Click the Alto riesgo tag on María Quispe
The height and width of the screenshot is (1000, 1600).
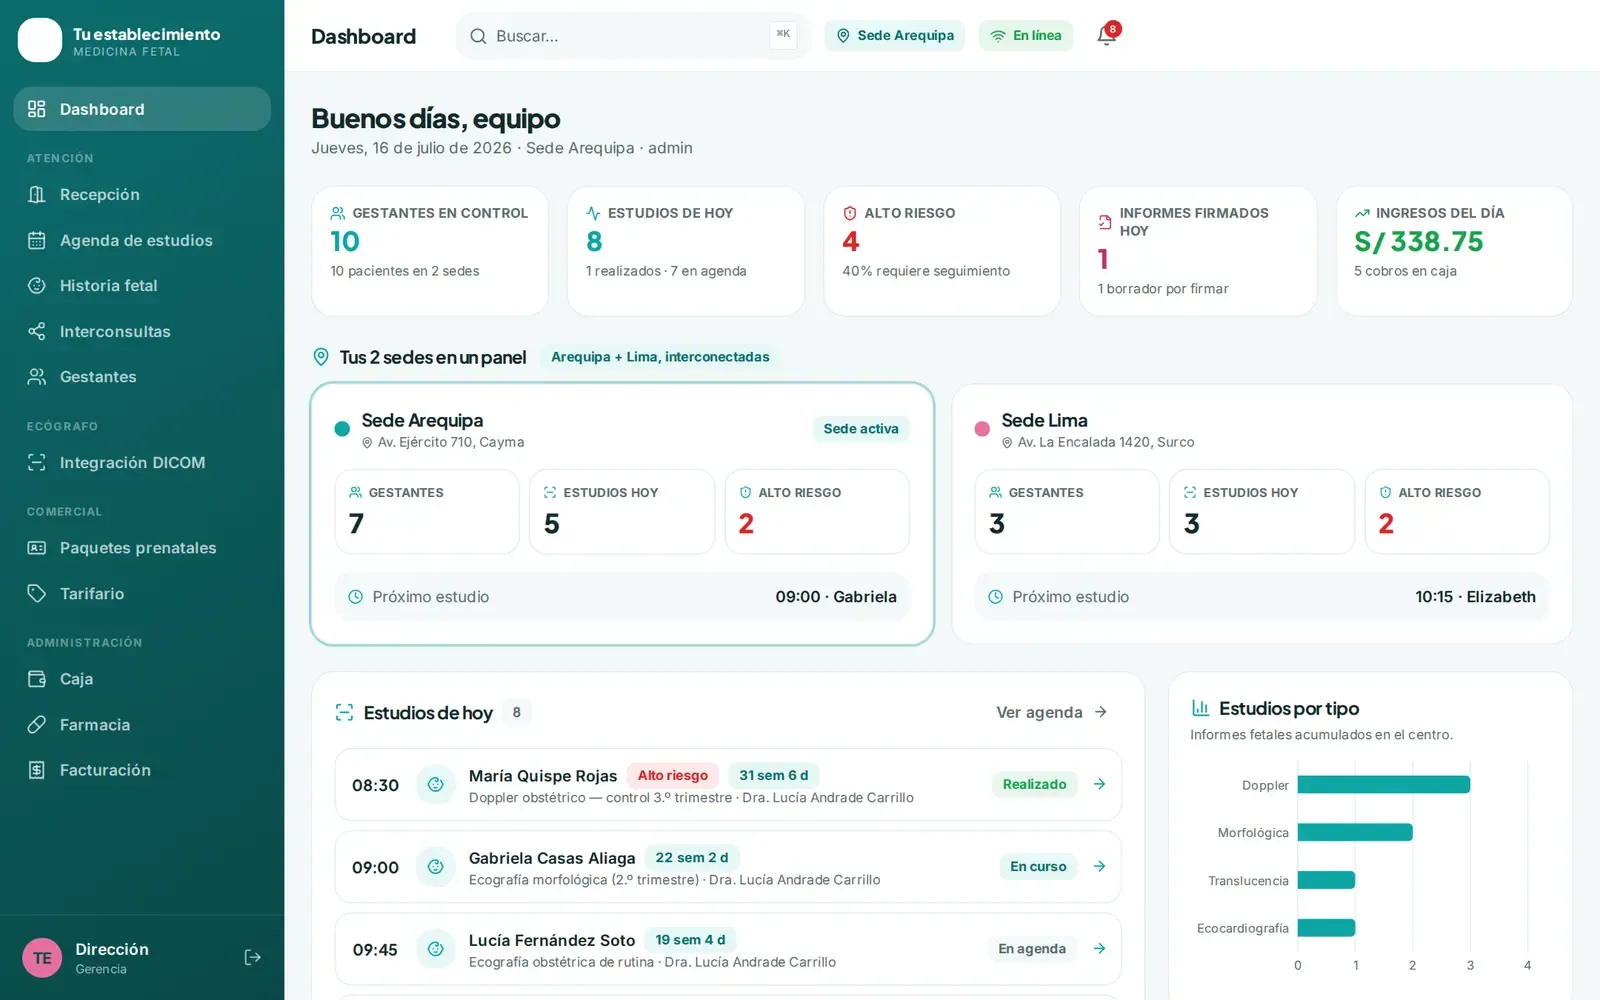point(673,775)
